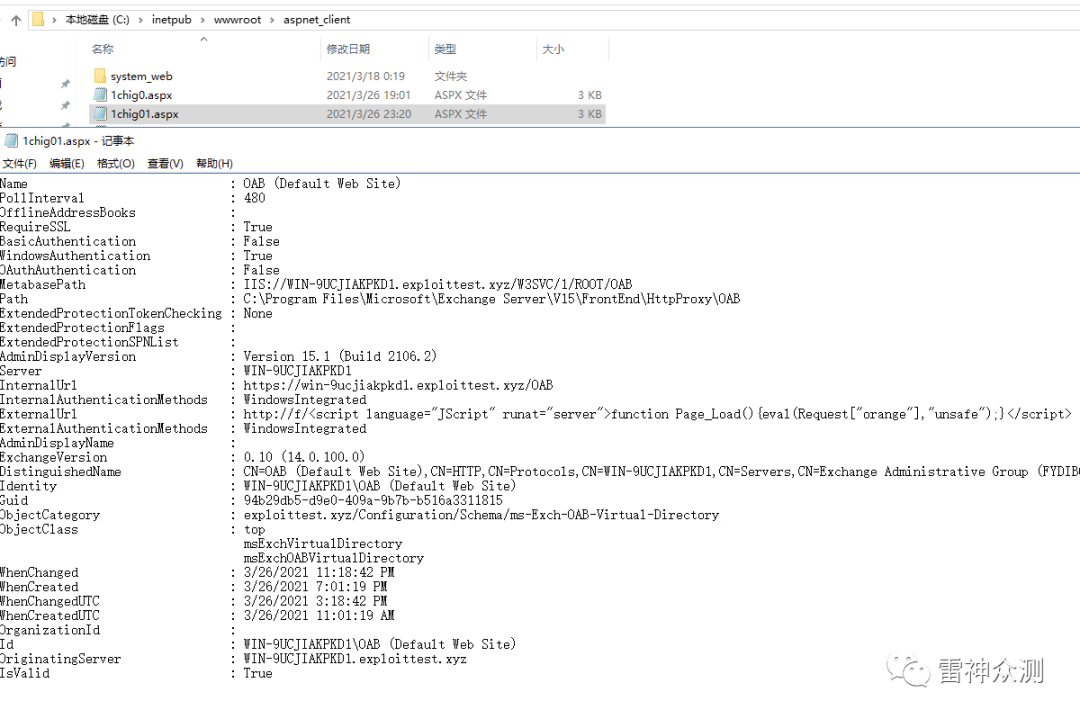Click the msExchOABVirtualDirectory line
Screen dimensions: 1080x719
[333, 559]
